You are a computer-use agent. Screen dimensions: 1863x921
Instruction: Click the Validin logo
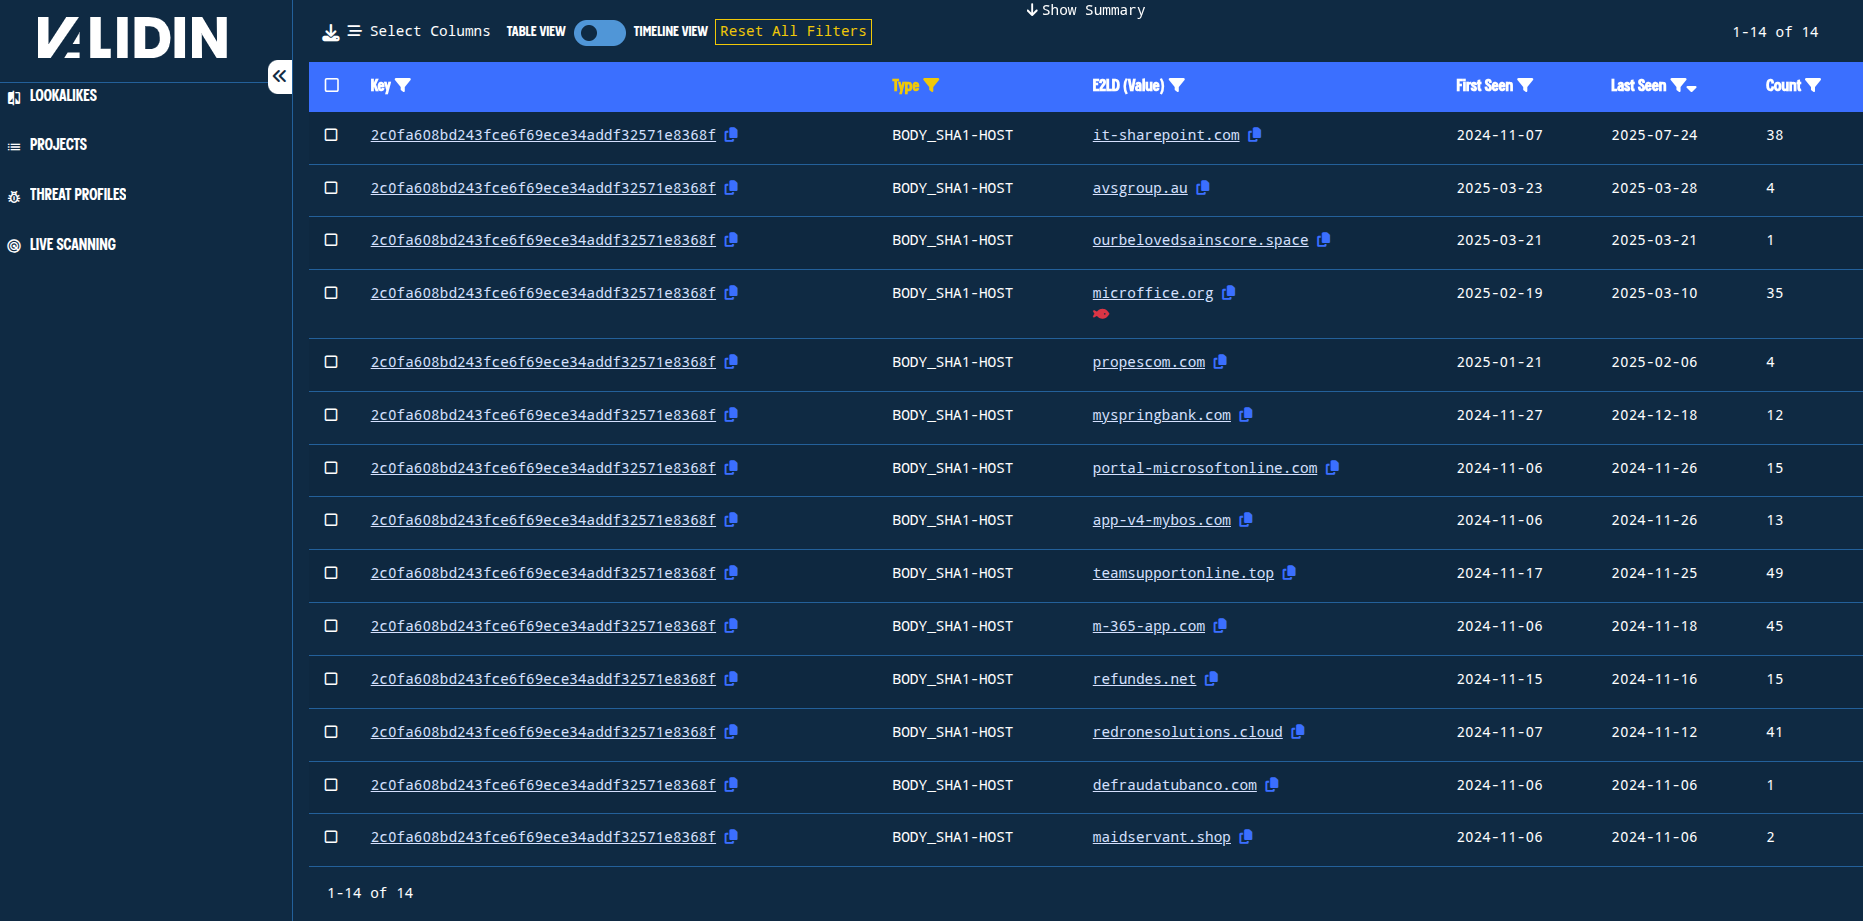tap(132, 38)
